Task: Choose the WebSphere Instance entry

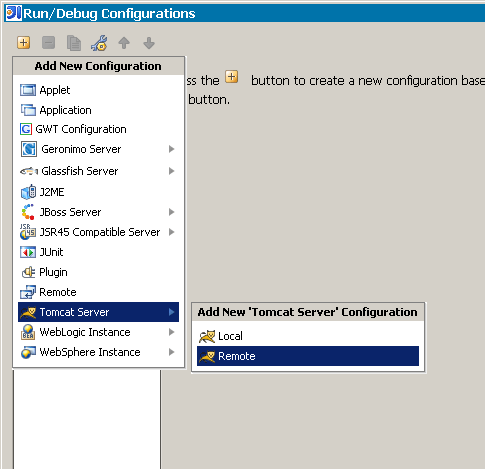Action: (x=98, y=352)
